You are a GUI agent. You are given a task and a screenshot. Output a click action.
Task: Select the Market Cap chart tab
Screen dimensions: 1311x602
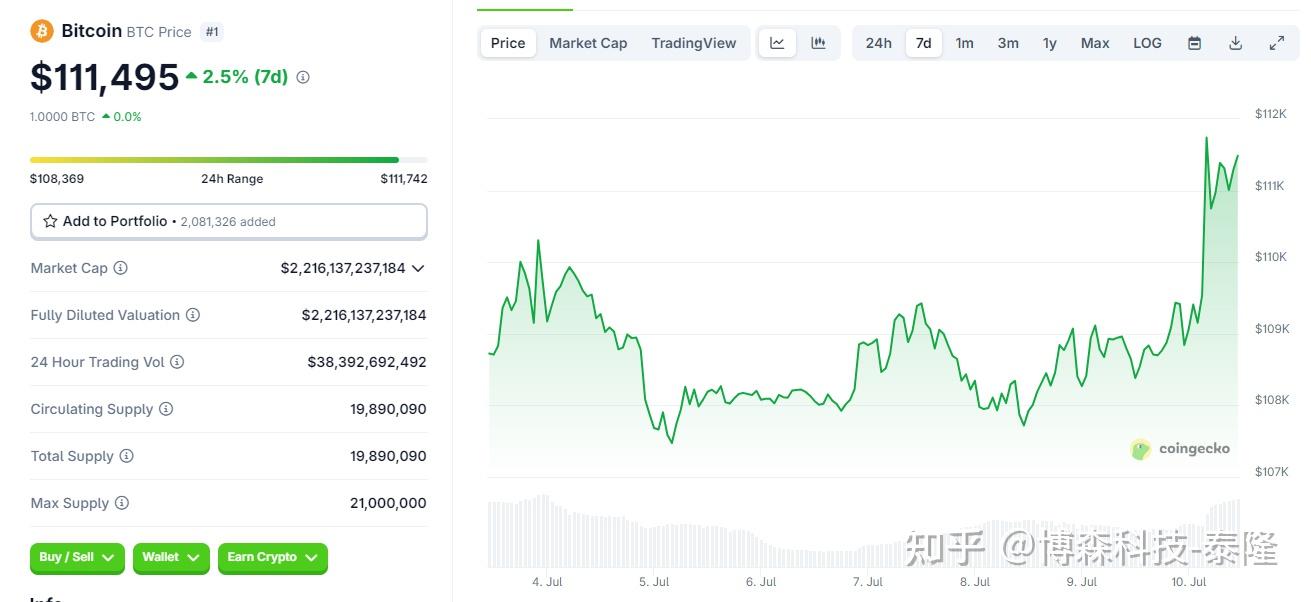pos(588,42)
